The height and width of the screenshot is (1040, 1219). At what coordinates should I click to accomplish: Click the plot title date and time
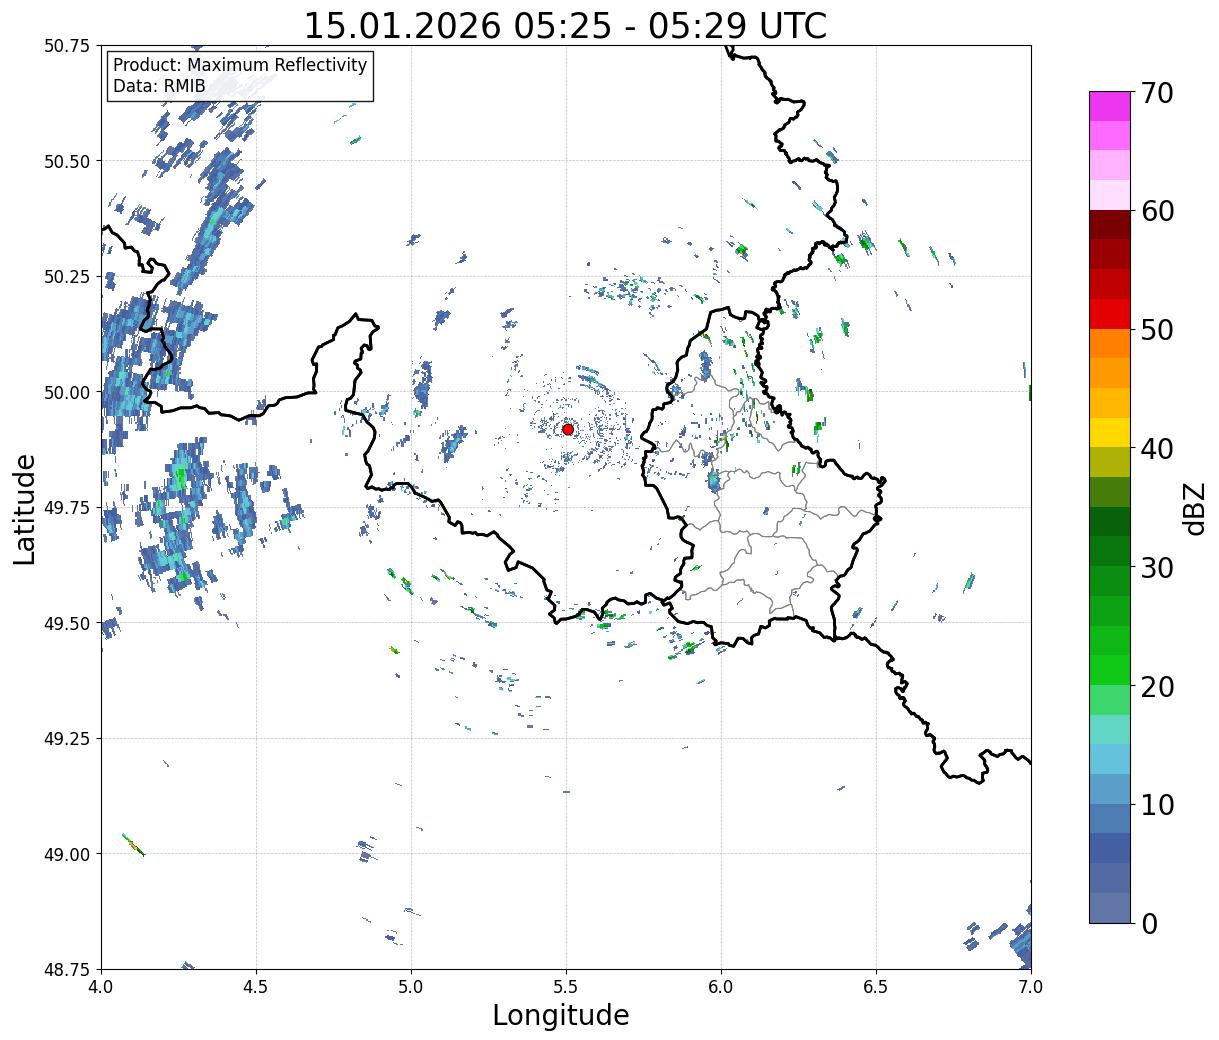[x=565, y=26]
